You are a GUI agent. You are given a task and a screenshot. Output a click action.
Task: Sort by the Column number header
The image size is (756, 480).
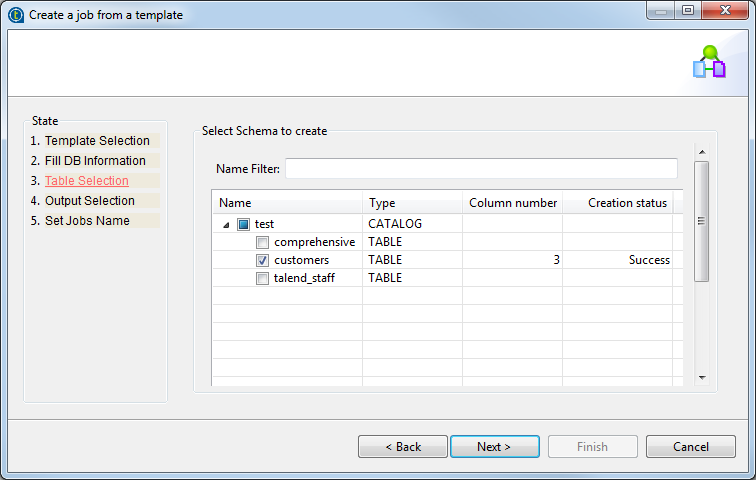[x=512, y=203]
